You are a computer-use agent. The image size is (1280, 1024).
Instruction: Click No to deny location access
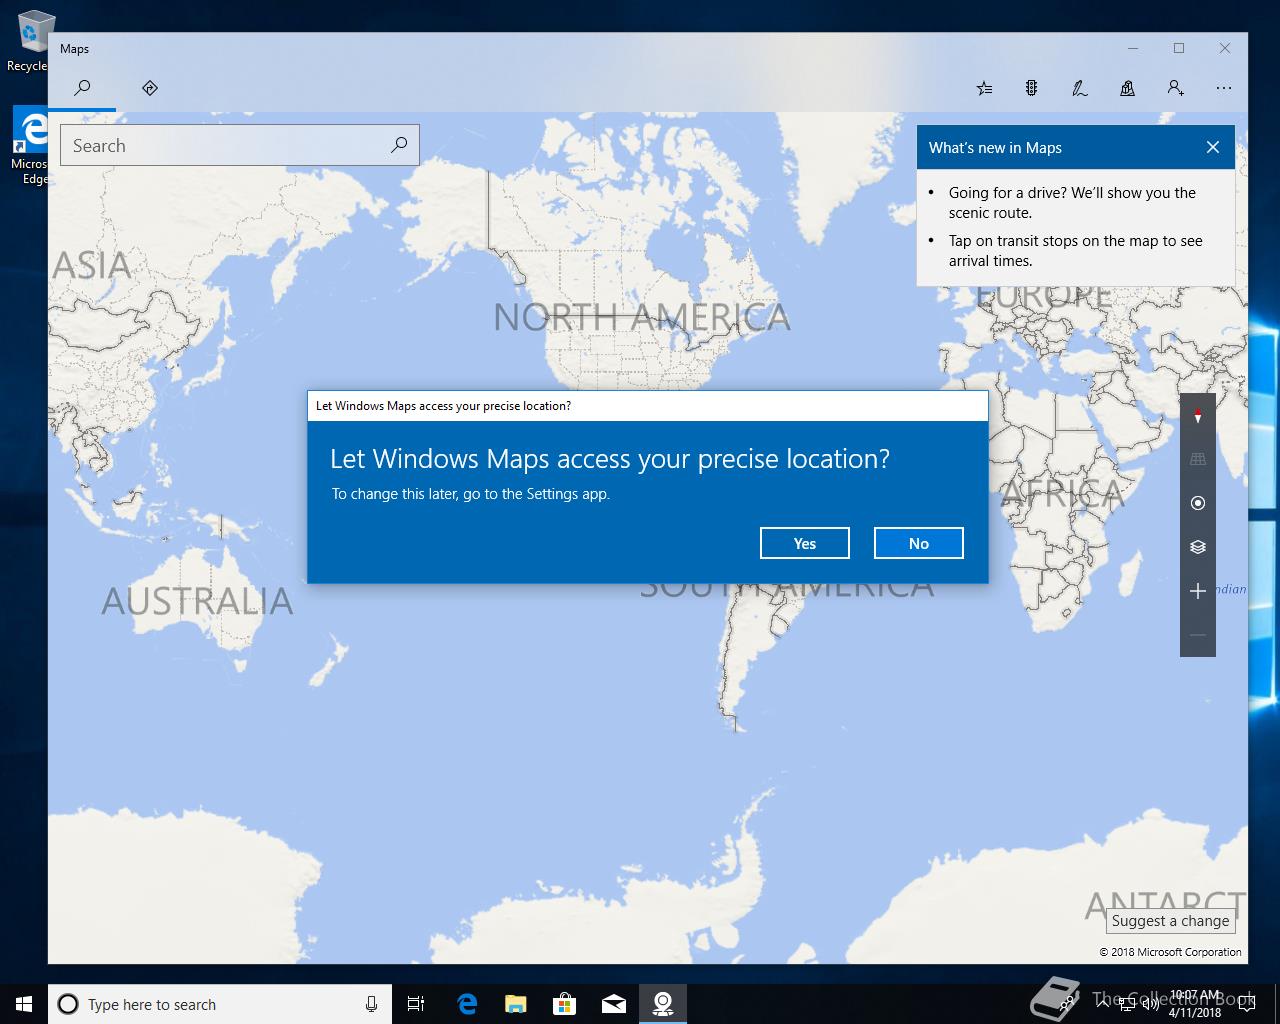tap(919, 543)
